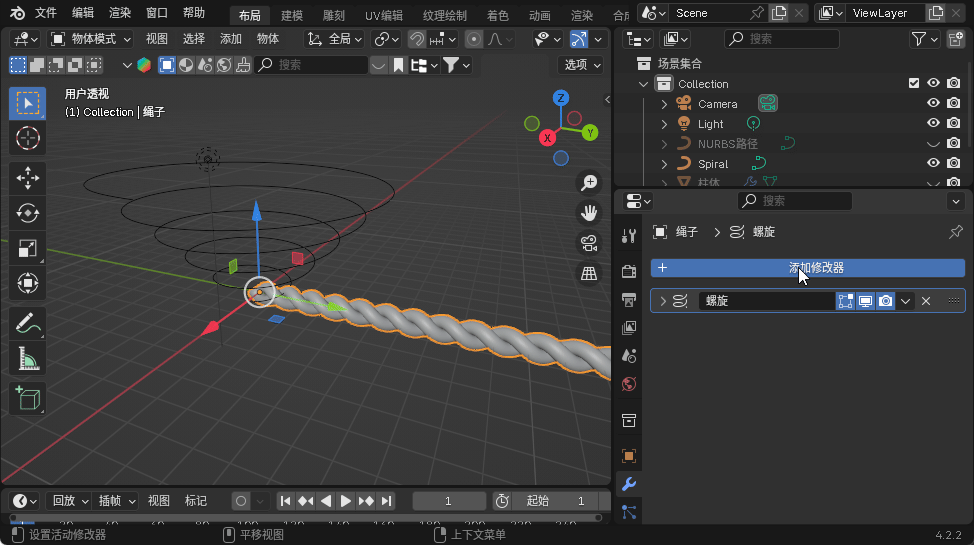Play the animation forward

click(346, 501)
